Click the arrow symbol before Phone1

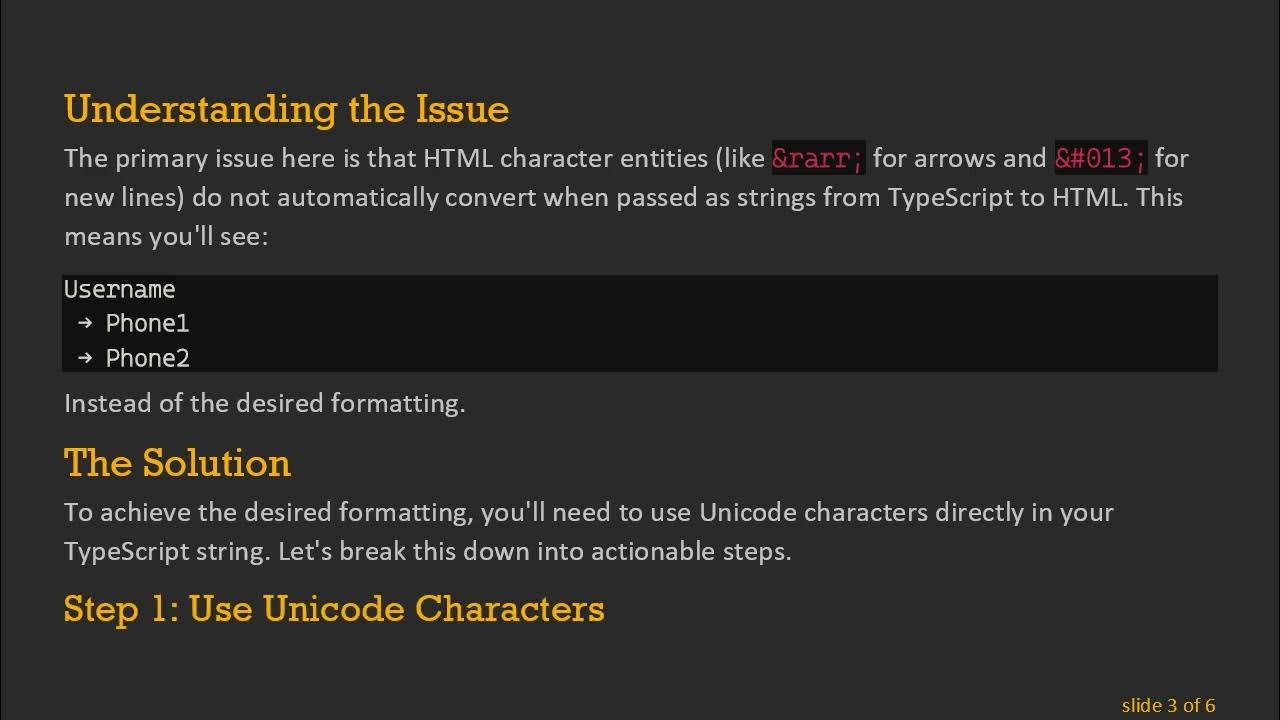[x=85, y=323]
